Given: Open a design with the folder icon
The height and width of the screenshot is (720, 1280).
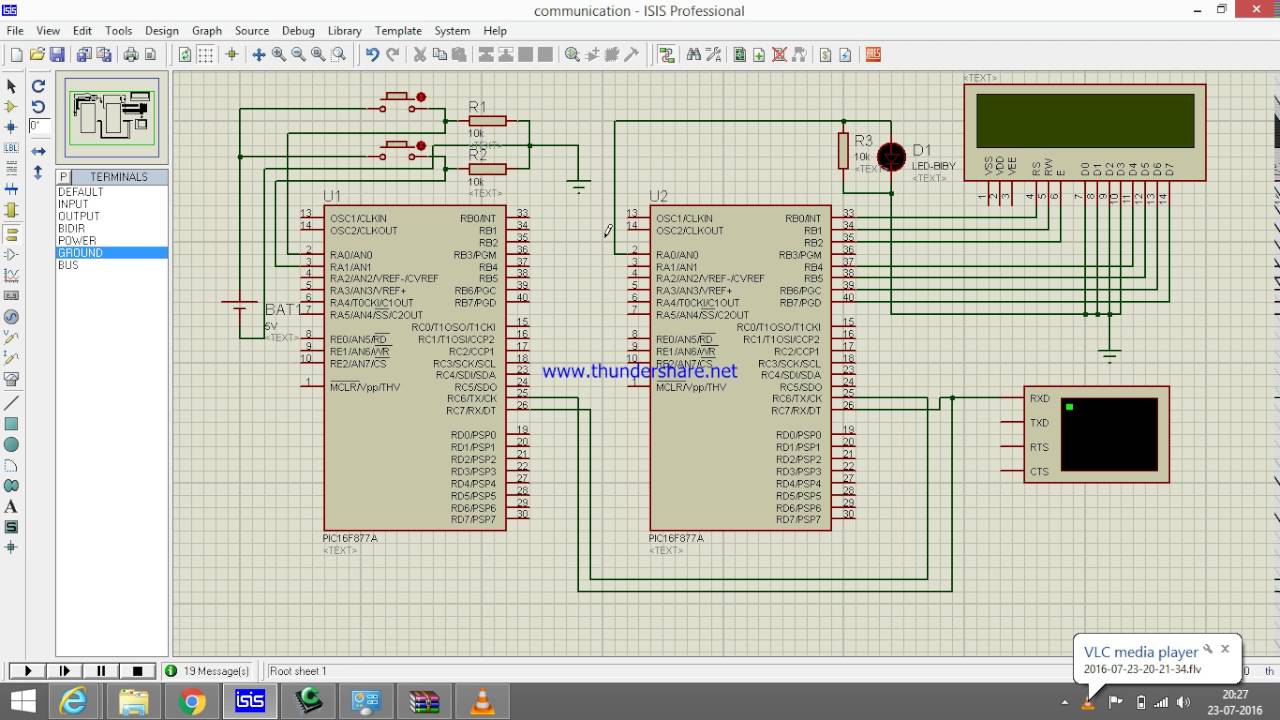Looking at the screenshot, I should [37, 55].
